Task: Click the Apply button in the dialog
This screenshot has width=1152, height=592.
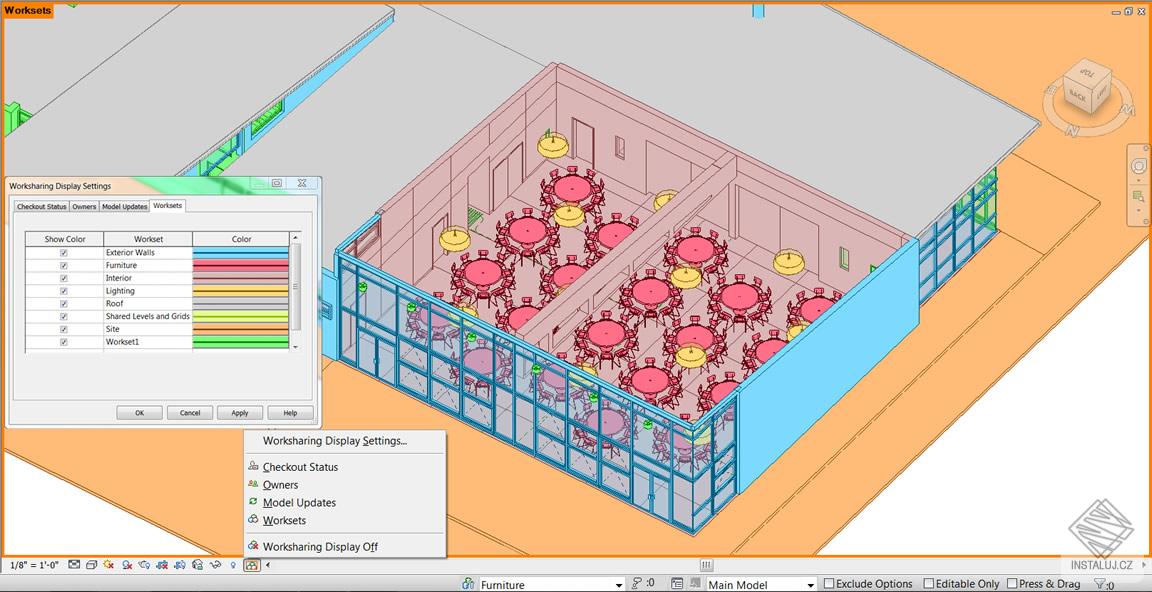Action: 239,412
